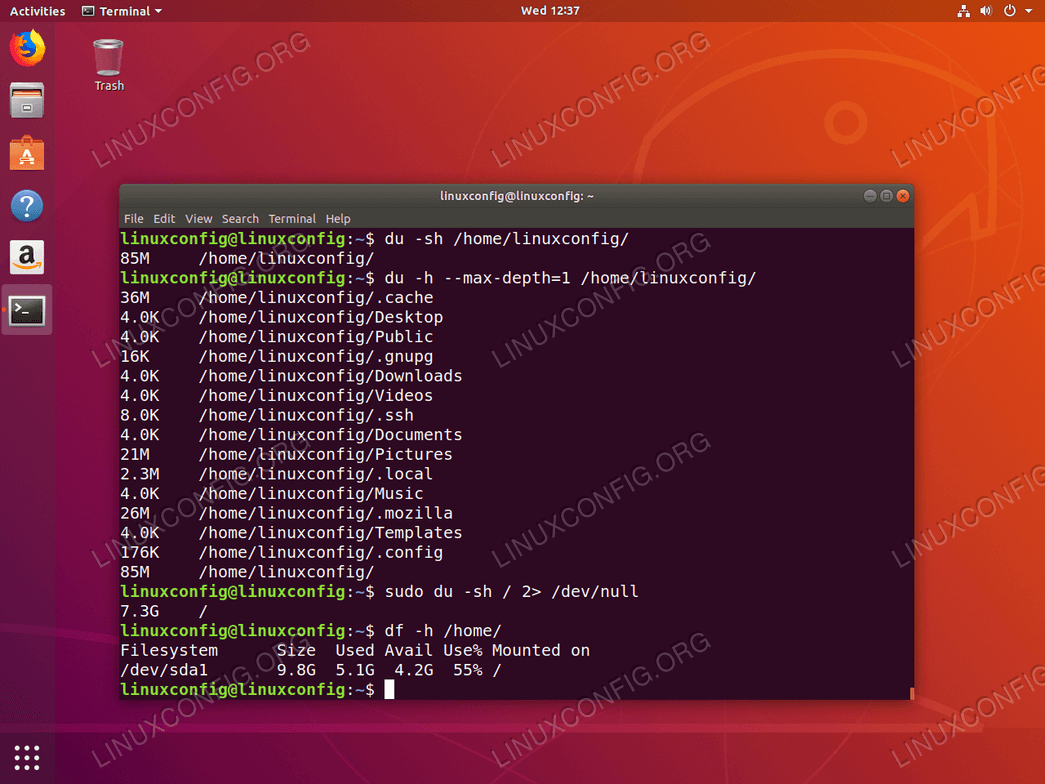Click the '36M' size value
1045x784 pixels.
(x=135, y=297)
